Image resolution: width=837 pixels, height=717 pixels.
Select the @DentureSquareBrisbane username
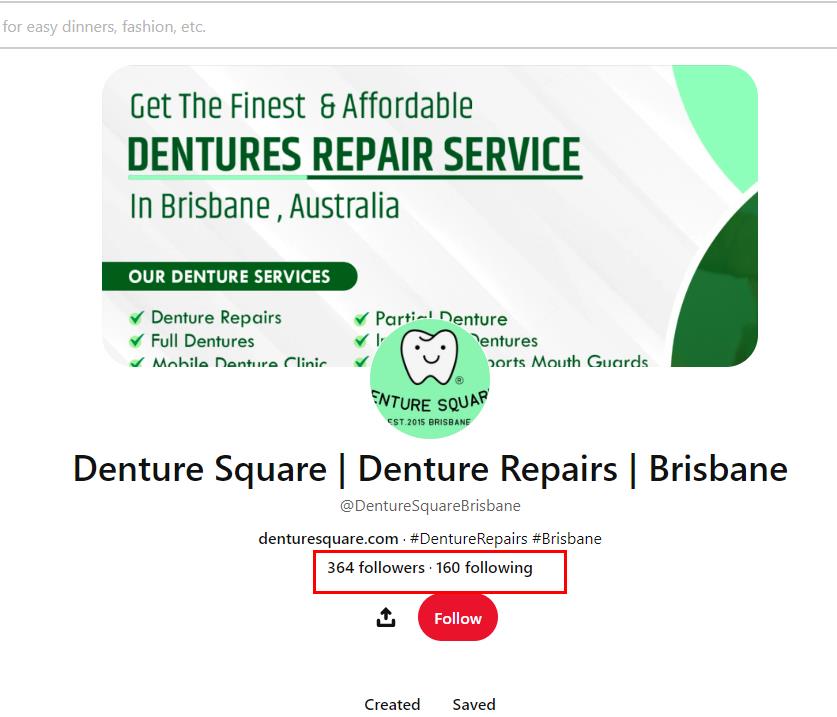(430, 506)
